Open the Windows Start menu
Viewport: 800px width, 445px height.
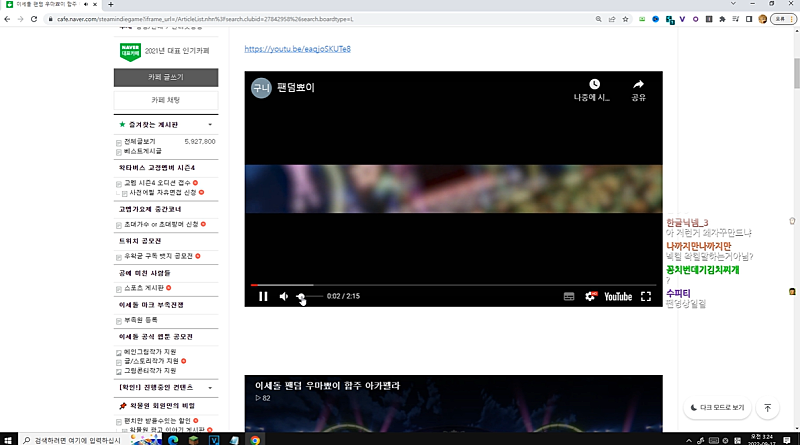[8, 440]
